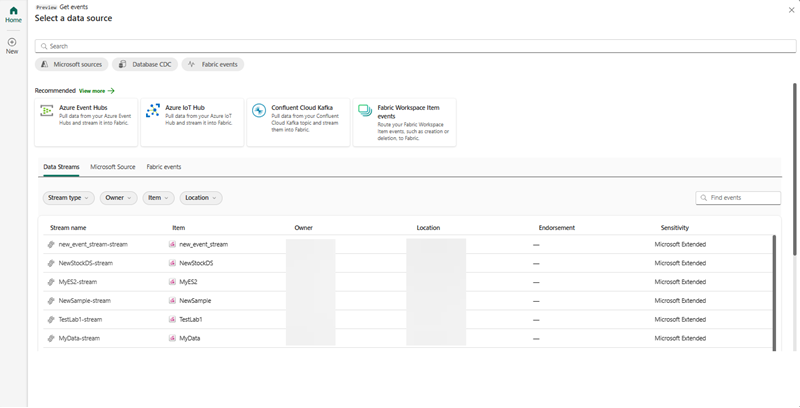Viewport: 800px width, 408px height.
Task: Click the Fabric Workspace Item events icon
Action: 365,111
